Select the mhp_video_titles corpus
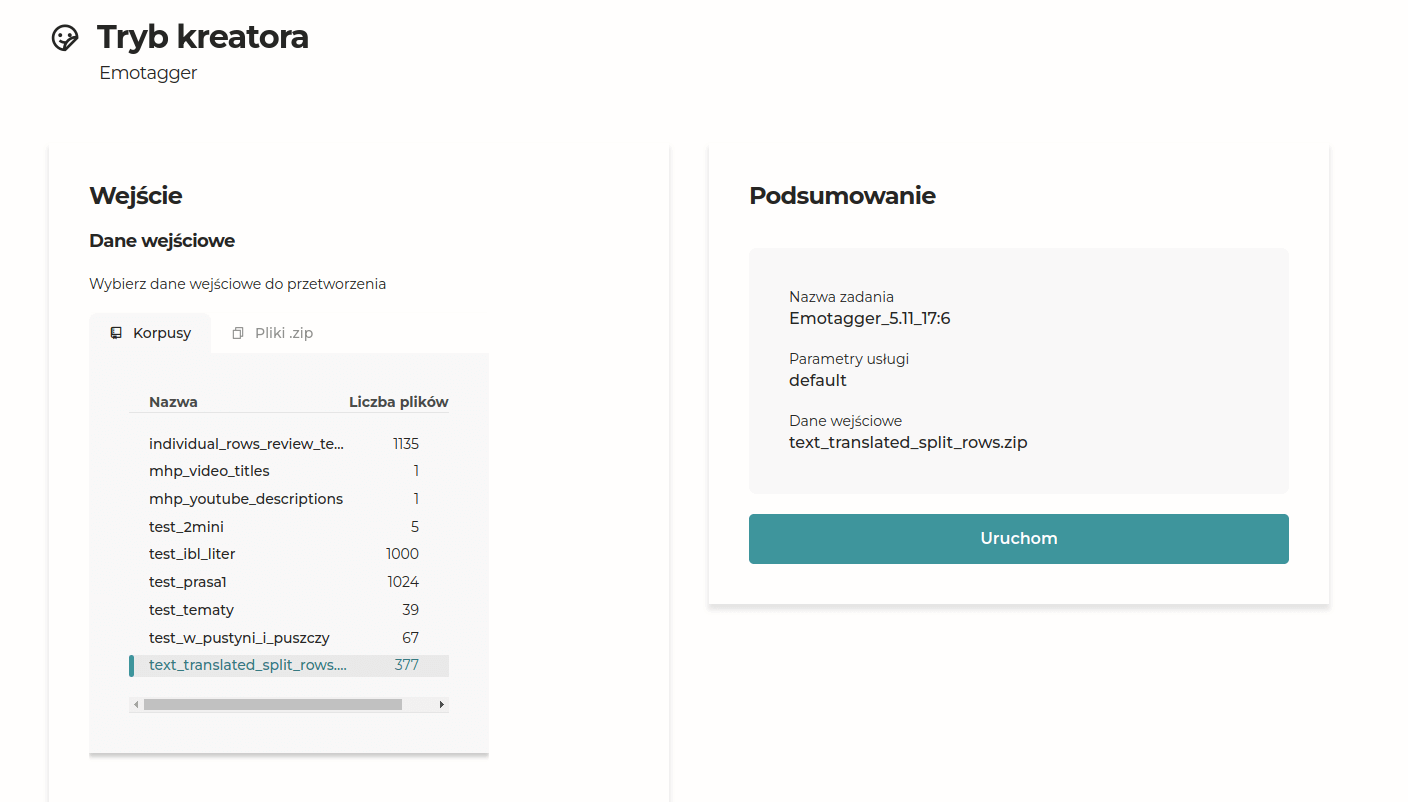Image resolution: width=1408 pixels, height=802 pixels. click(289, 471)
